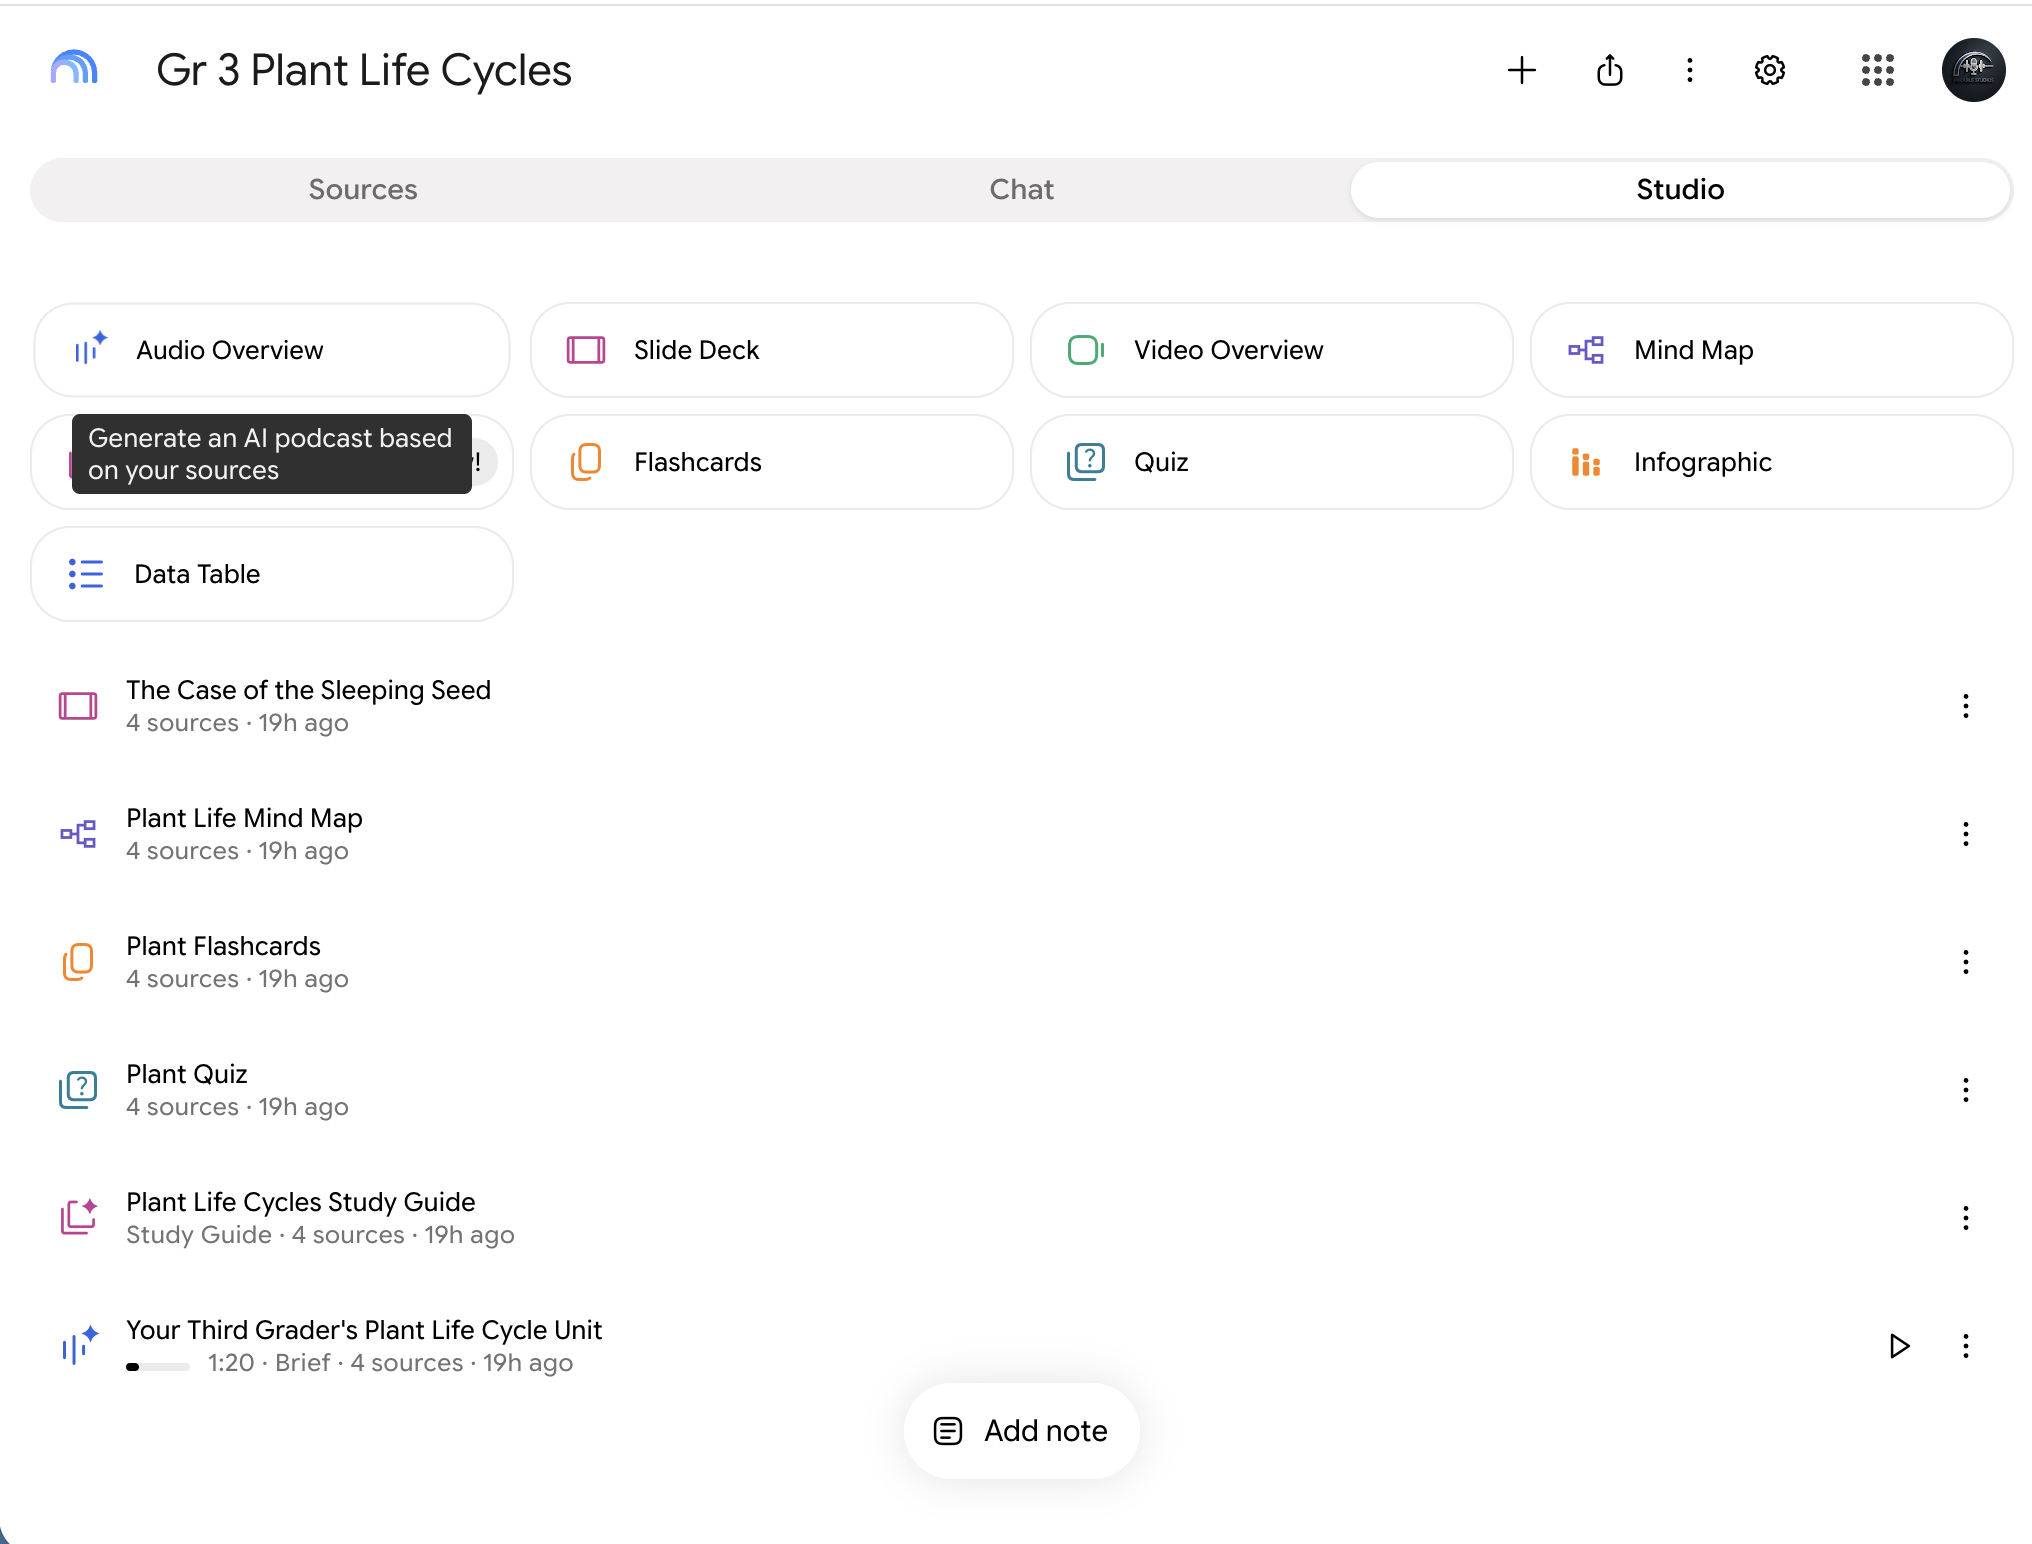The image size is (2032, 1544).
Task: Open more options for Plant Quiz
Action: [1965, 1090]
